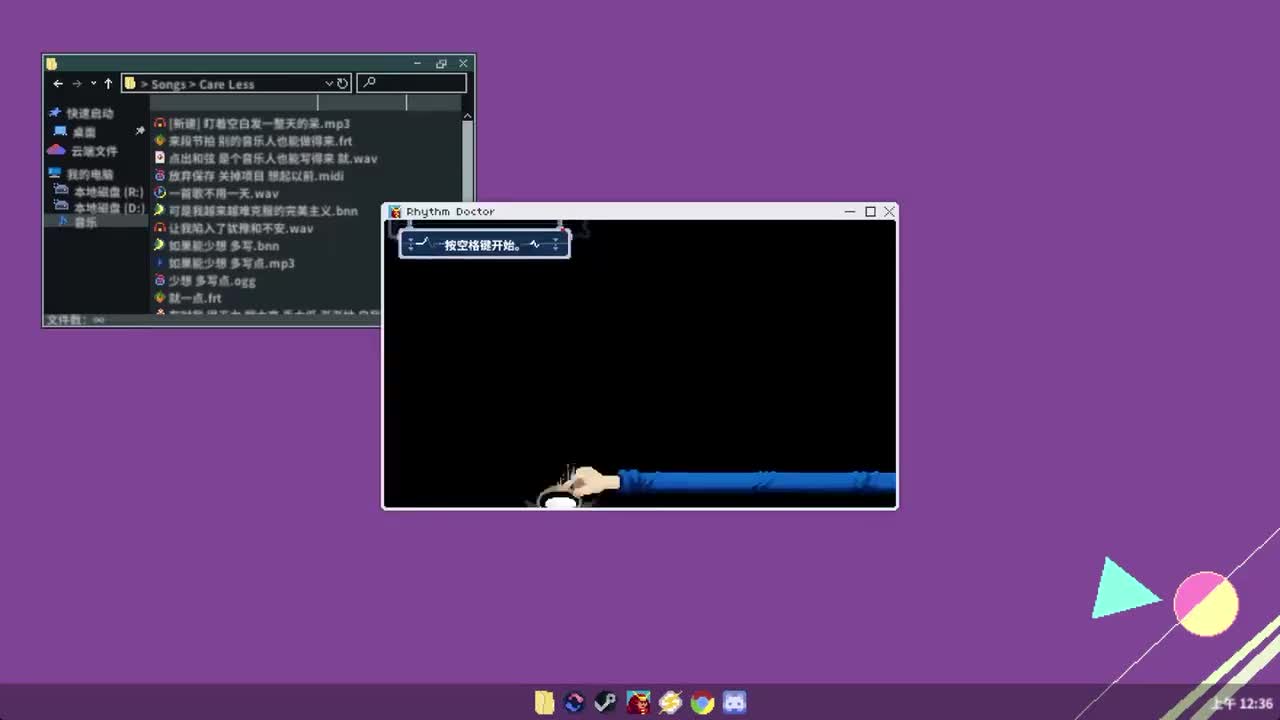
Task: Click the Care Less breadcrumb segment
Action: [227, 84]
